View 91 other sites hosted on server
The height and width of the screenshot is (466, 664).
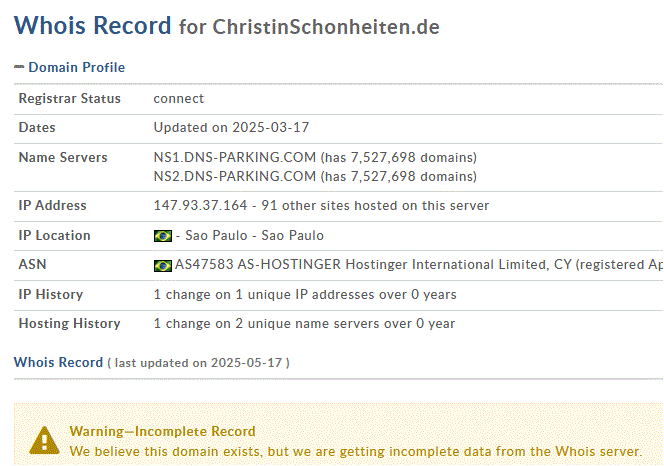click(375, 205)
